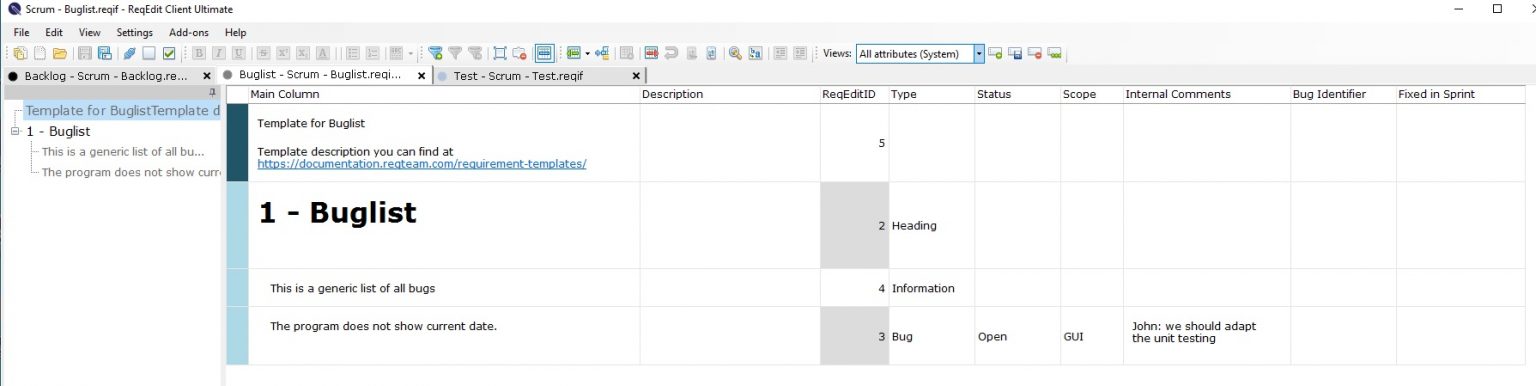Open the Settings menu
Image resolution: width=1536 pixels, height=386 pixels.
(135, 33)
